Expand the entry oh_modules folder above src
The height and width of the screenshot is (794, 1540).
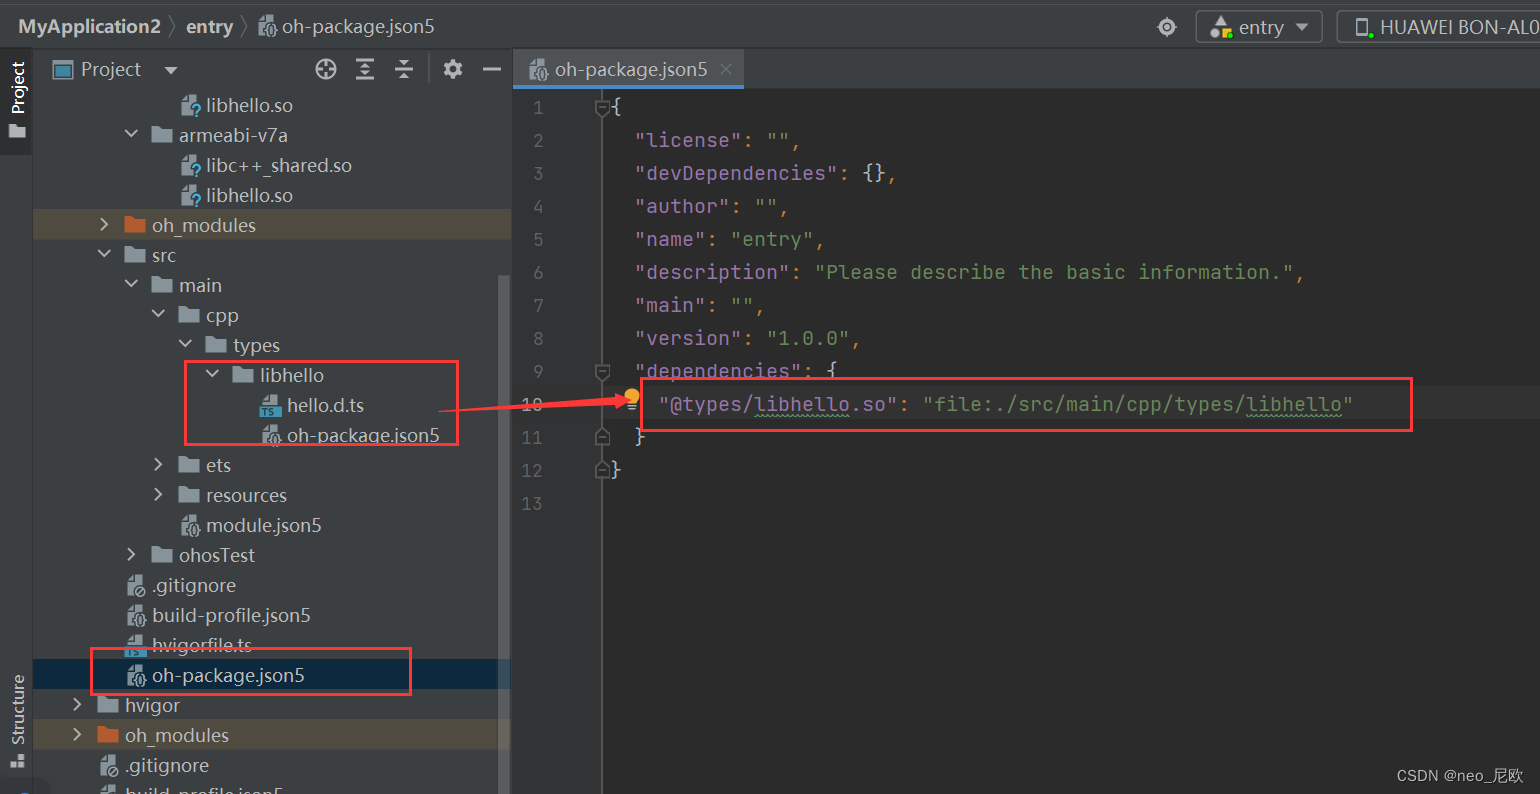(104, 224)
